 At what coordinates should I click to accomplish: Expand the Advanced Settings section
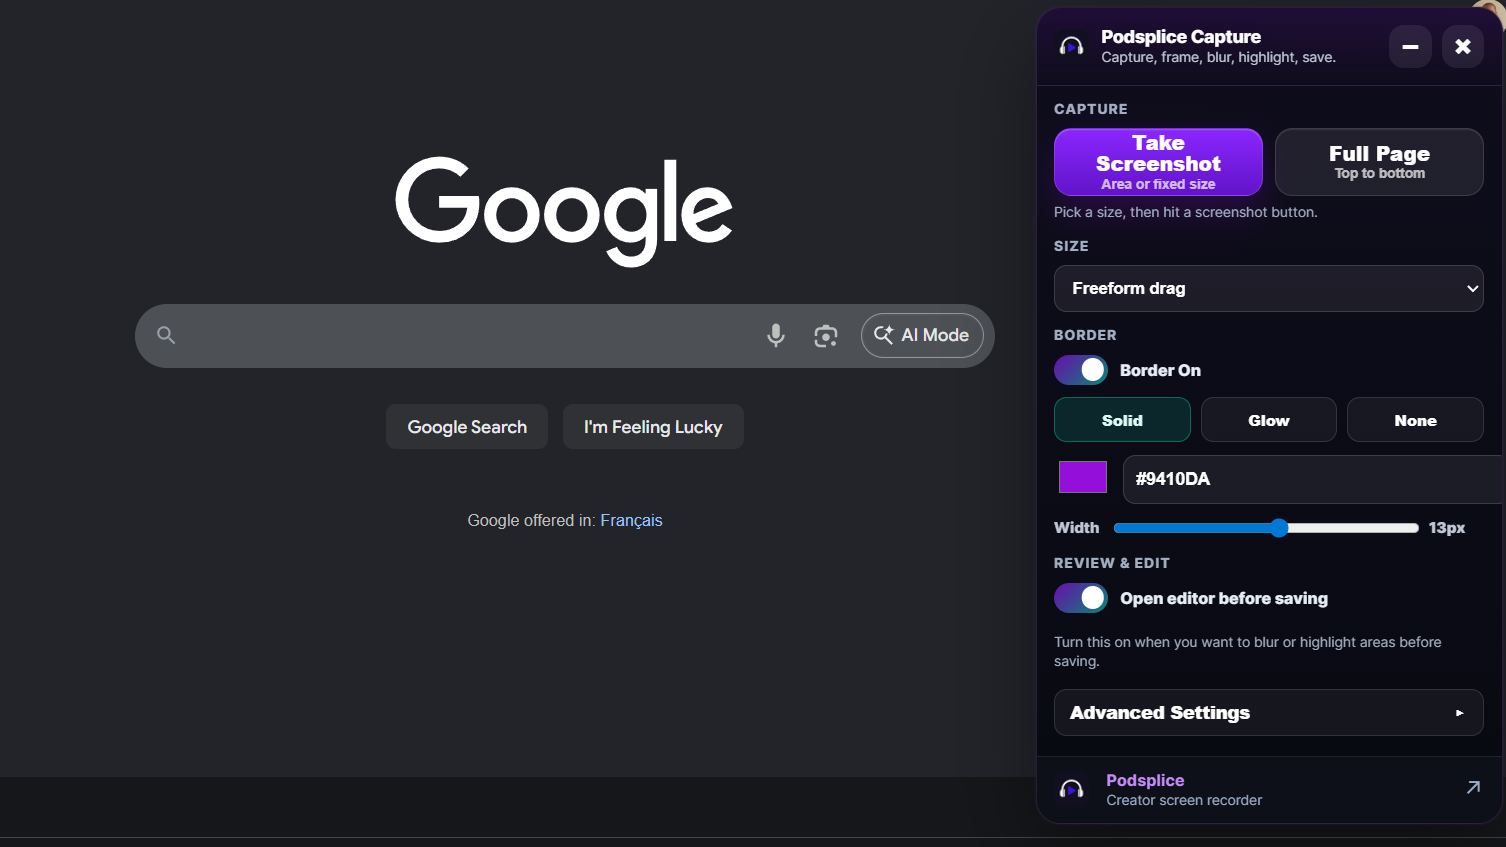(x=1268, y=713)
